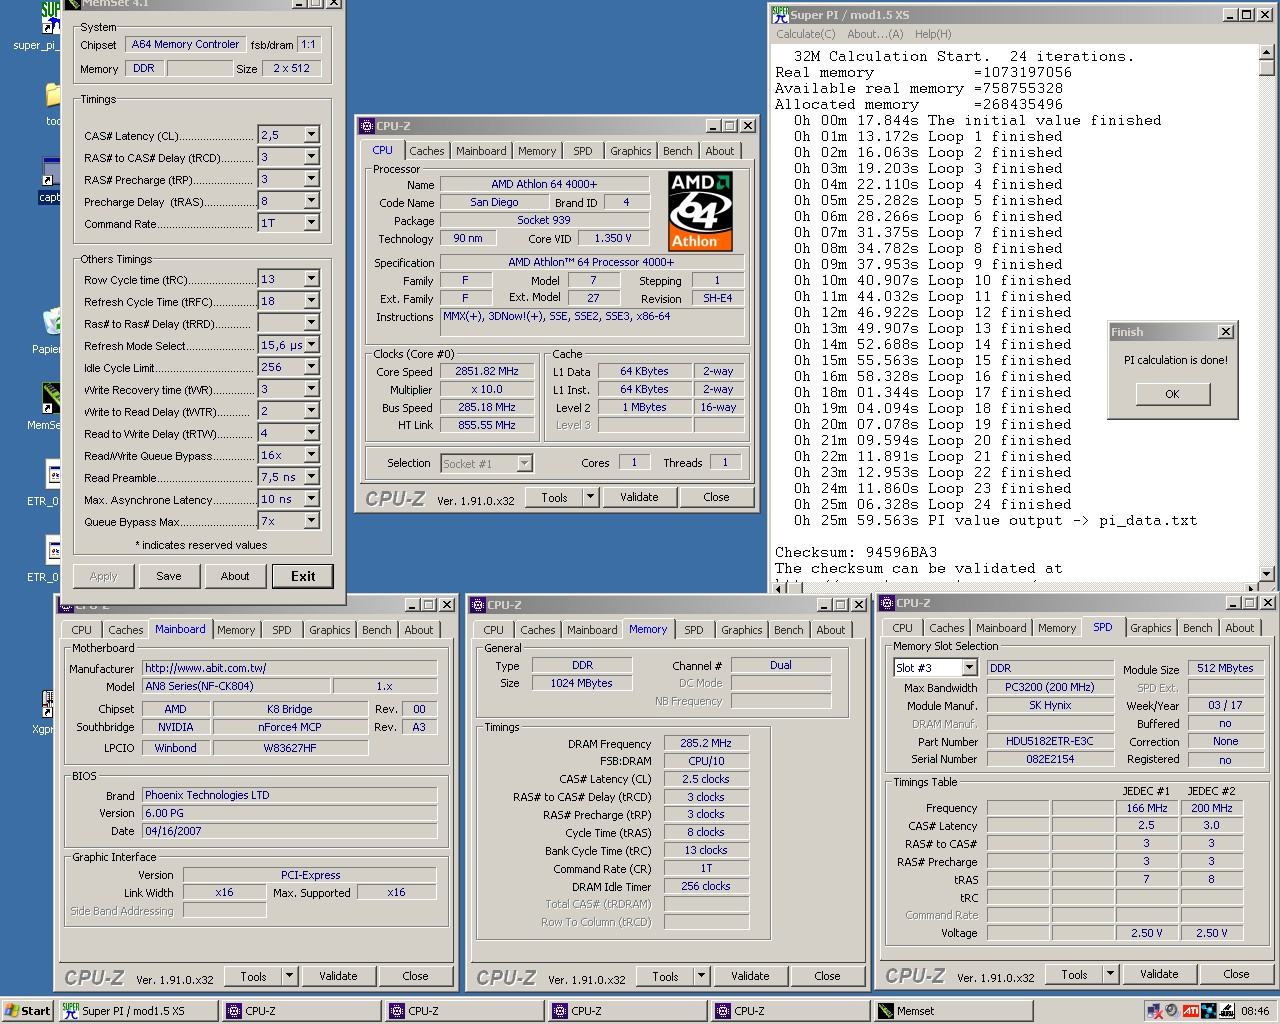Screen dimensions: 1280x1024
Task: Click the About button in MemSet
Action: click(235, 576)
